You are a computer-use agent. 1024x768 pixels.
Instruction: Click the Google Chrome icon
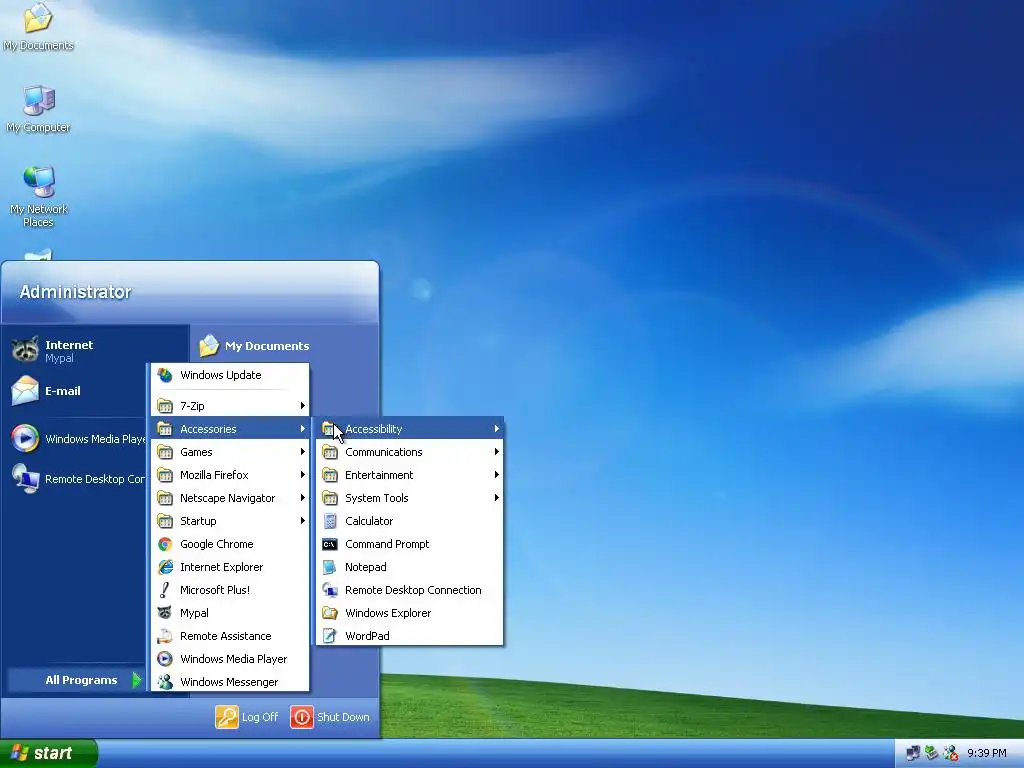[165, 544]
